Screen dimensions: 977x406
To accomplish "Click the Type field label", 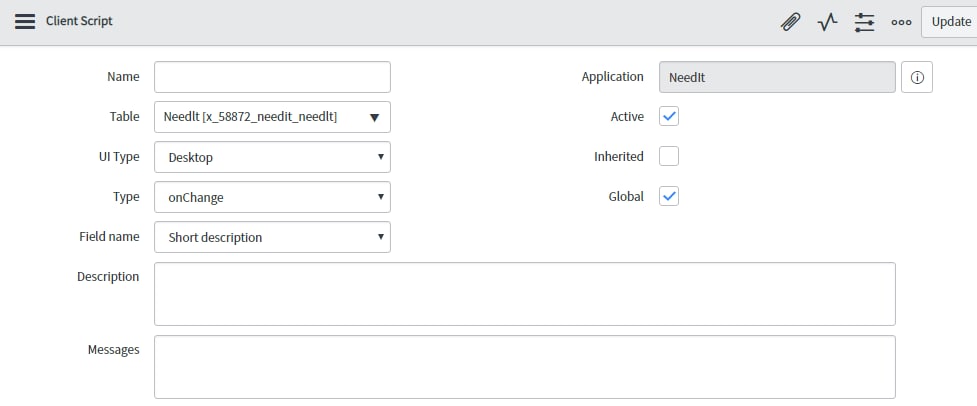I will (x=126, y=197).
